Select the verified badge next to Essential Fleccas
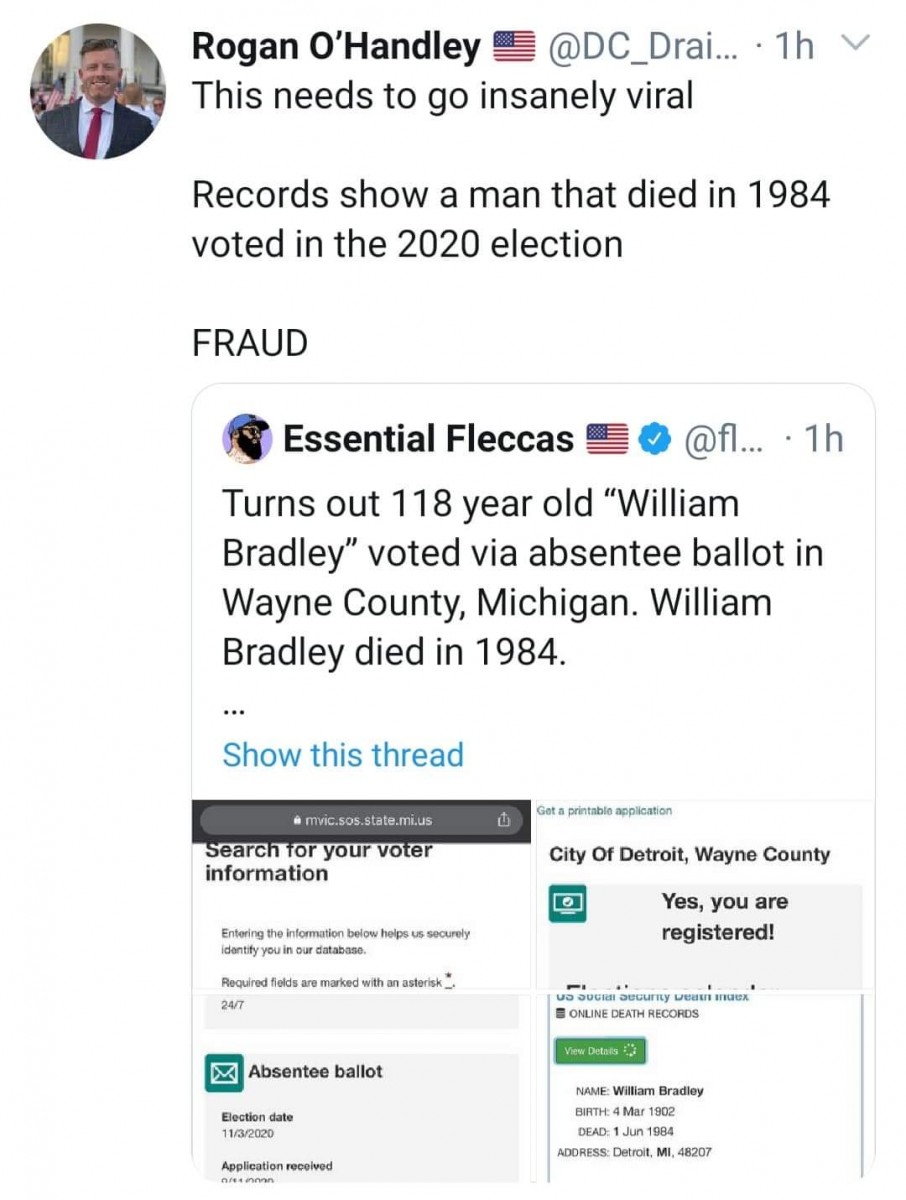This screenshot has height=1200, width=906. point(655,437)
